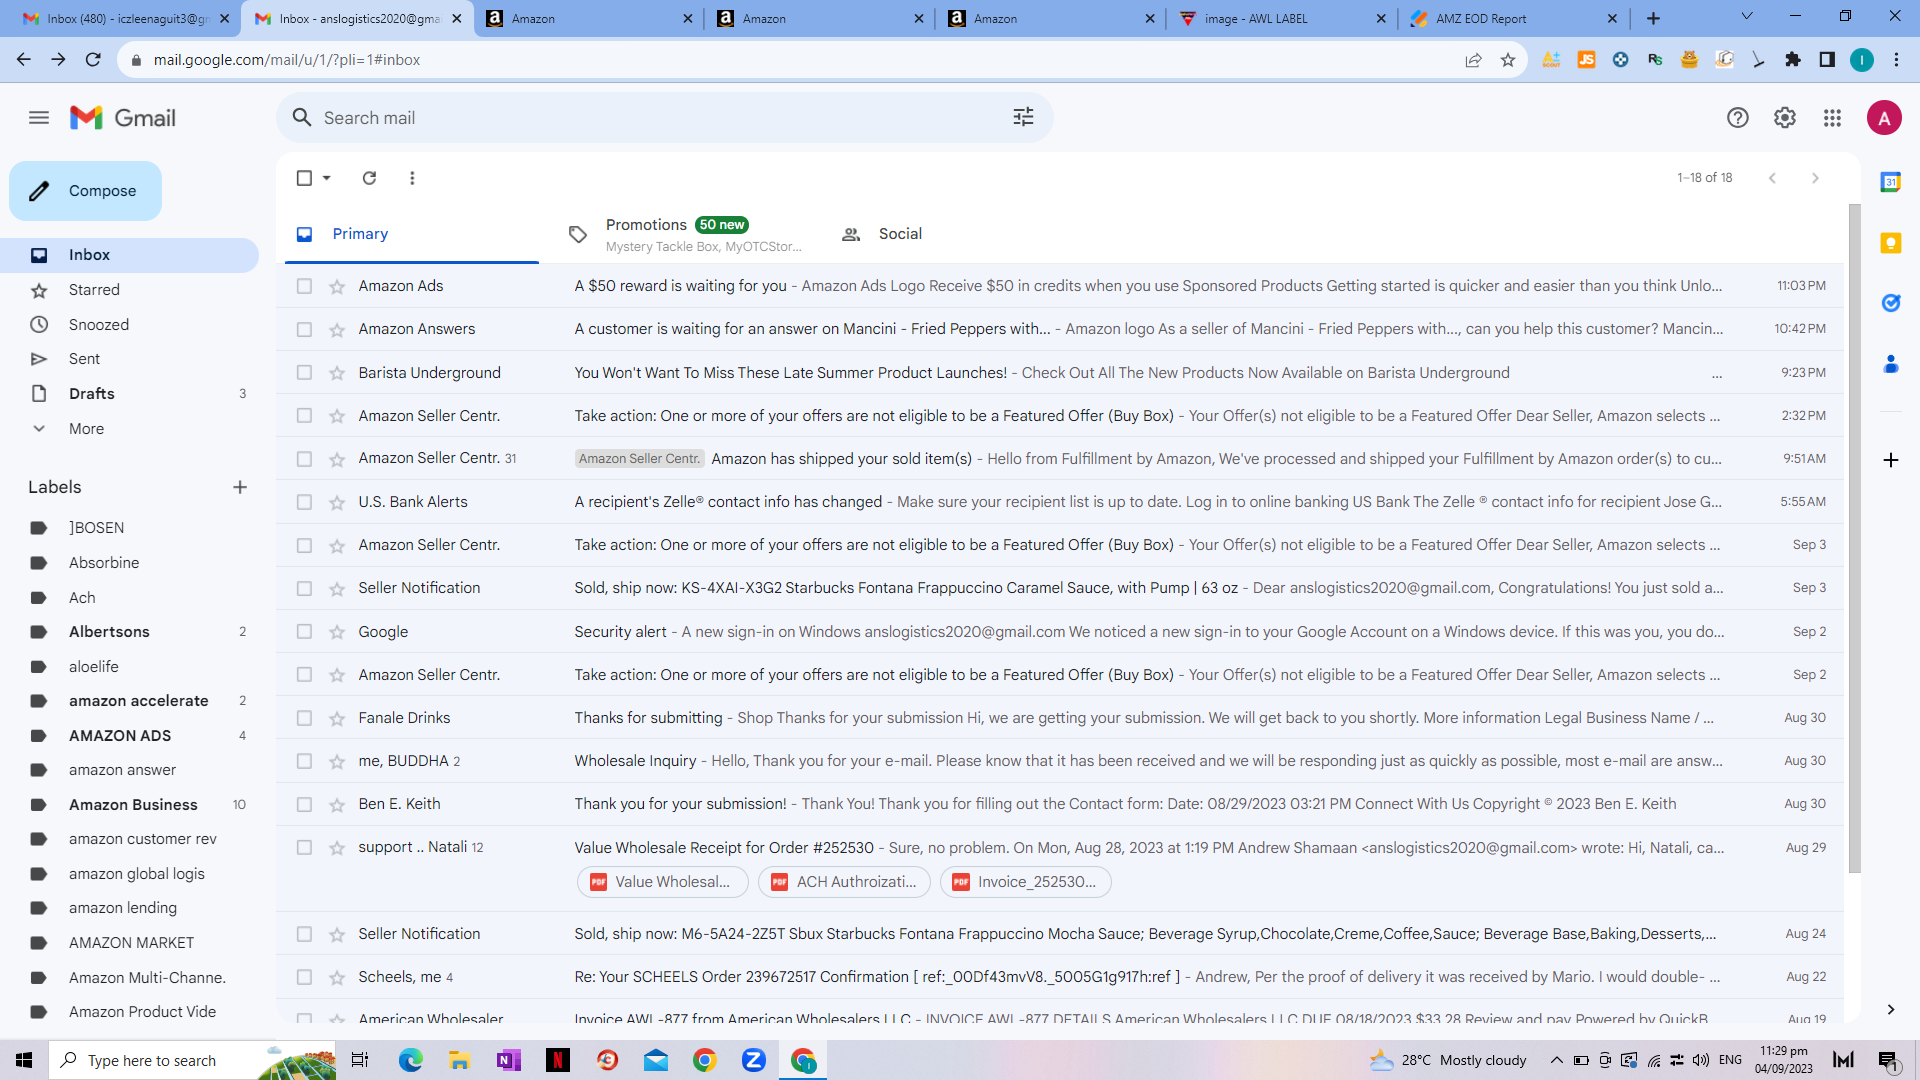
Task: Get add-ons plus icon in side panel
Action: [1890, 460]
